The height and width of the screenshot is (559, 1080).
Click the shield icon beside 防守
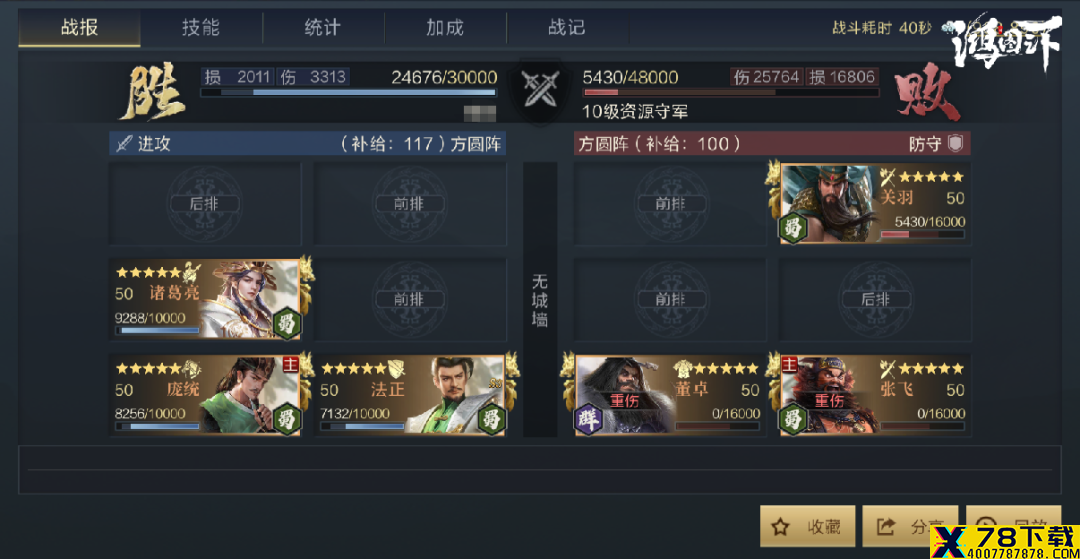955,143
